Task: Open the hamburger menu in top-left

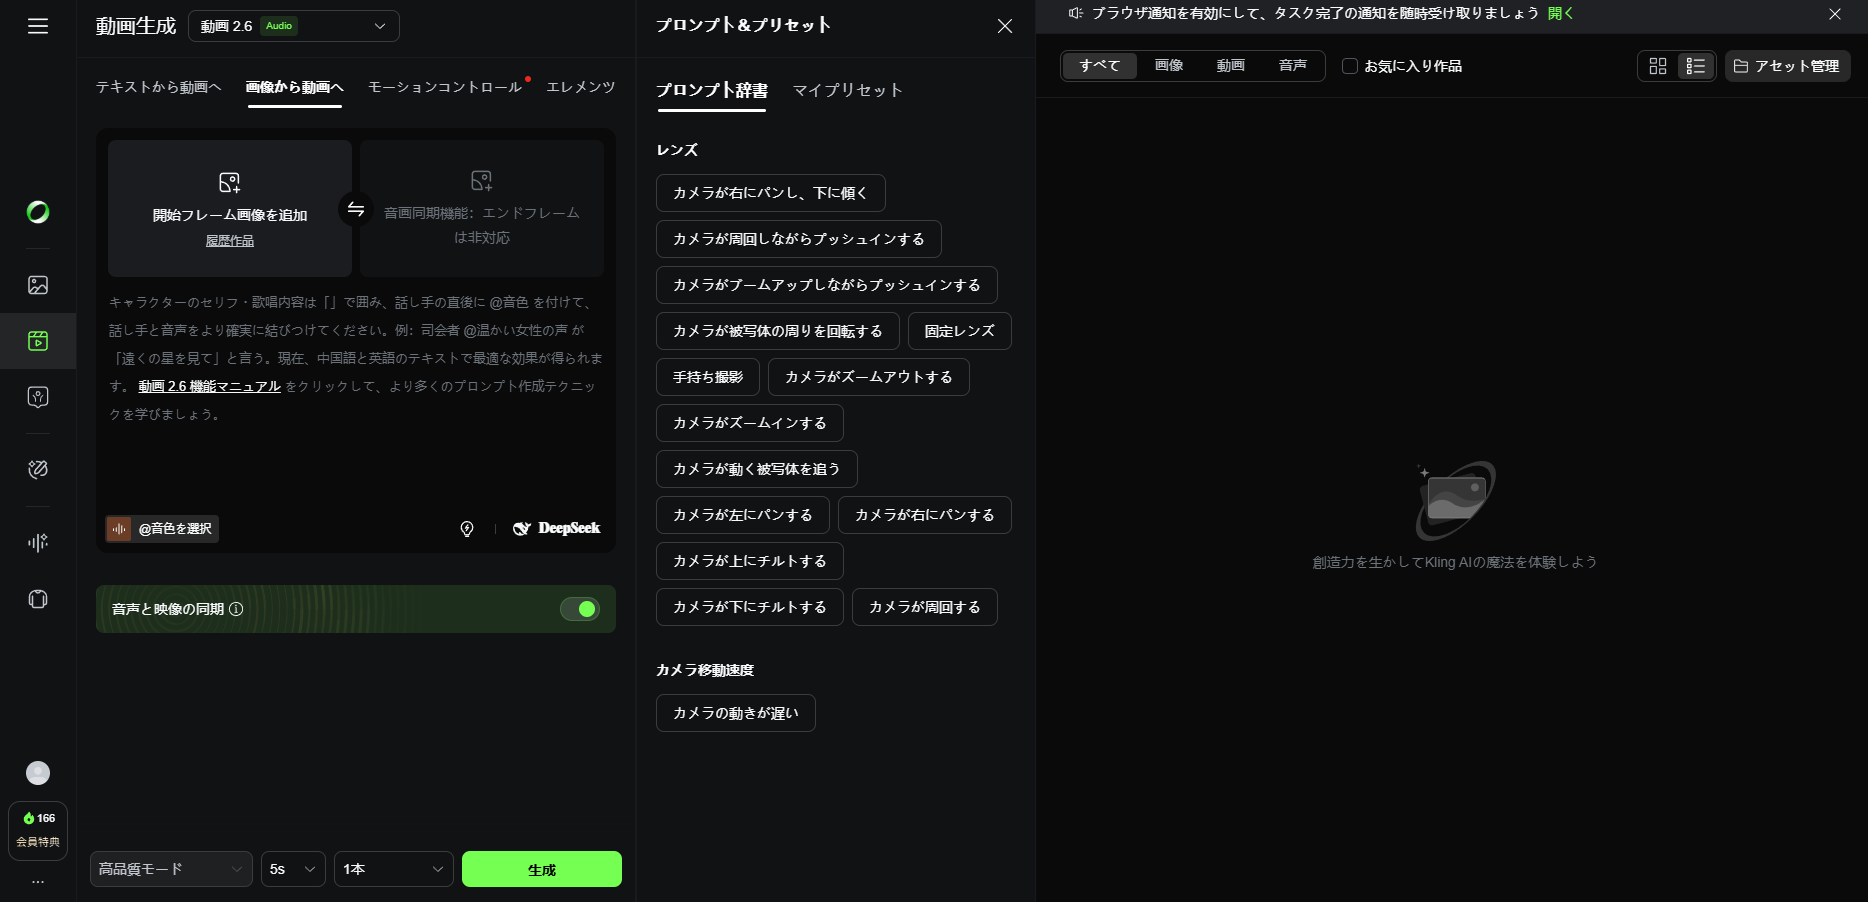Action: 38,26
